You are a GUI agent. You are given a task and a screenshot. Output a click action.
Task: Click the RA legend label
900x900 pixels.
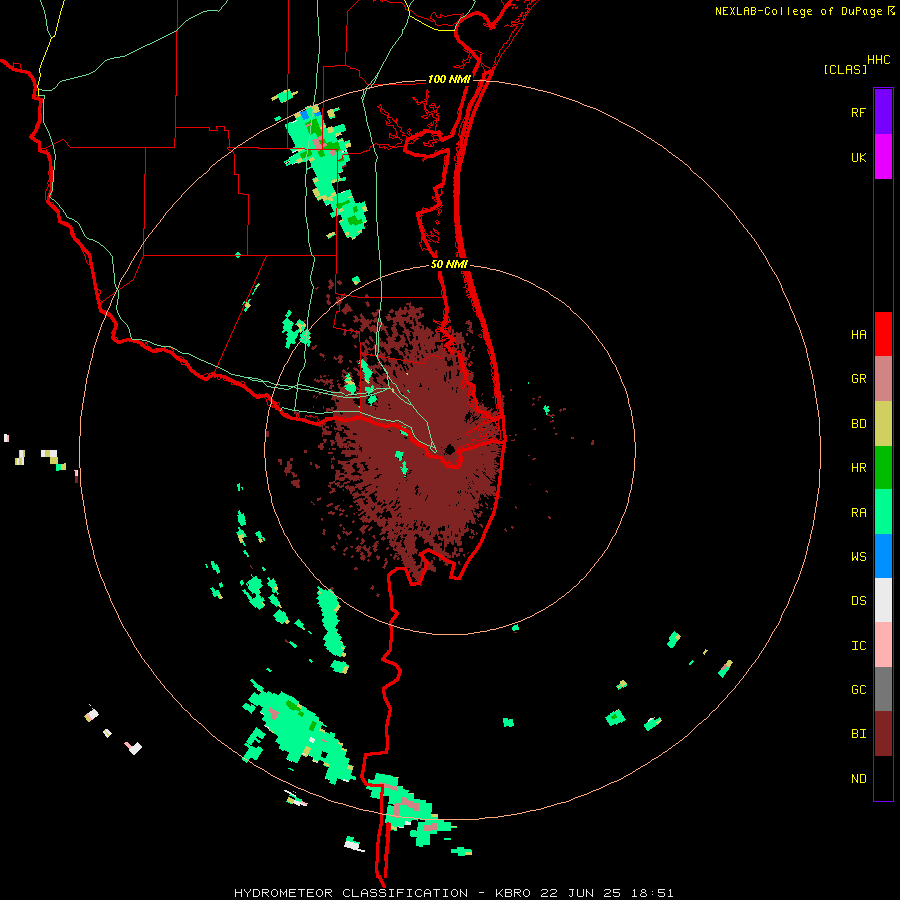click(858, 513)
